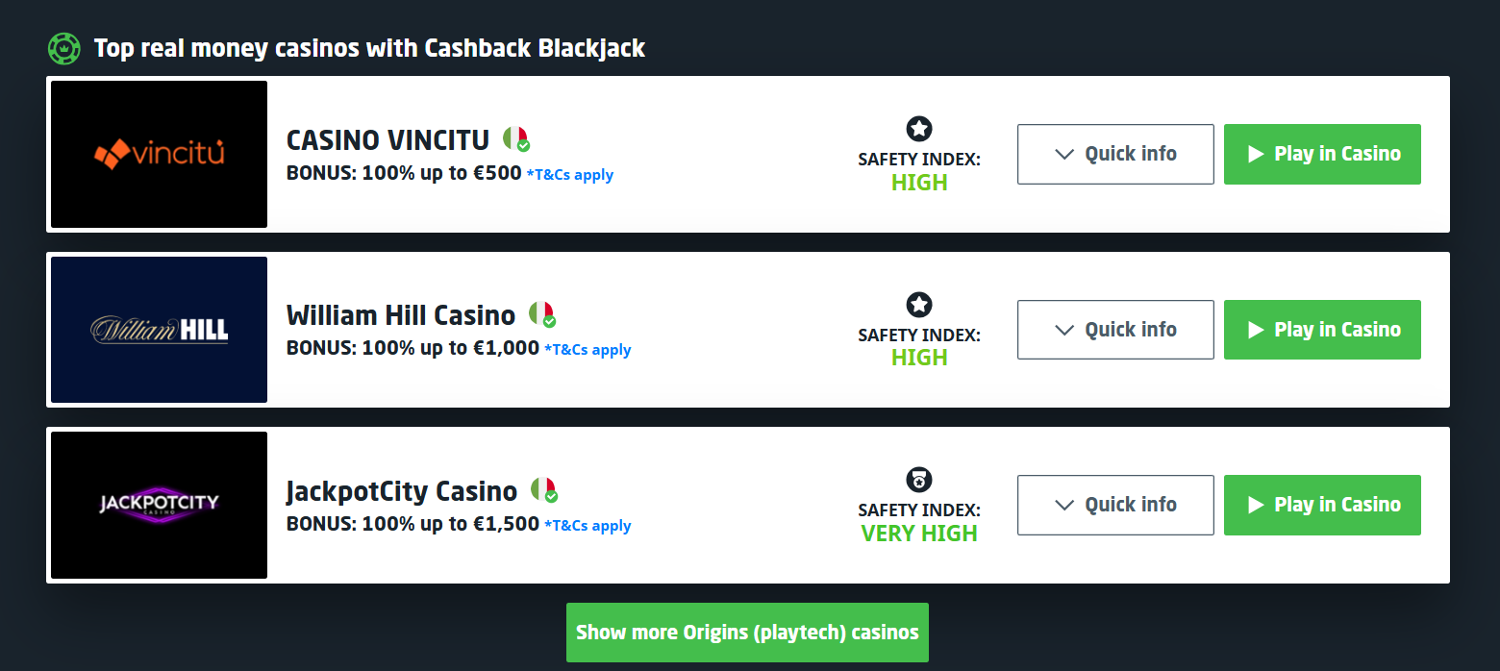Click the star safety badge for Casino Vincitu
Viewport: 1500px width, 671px height.
click(x=919, y=129)
